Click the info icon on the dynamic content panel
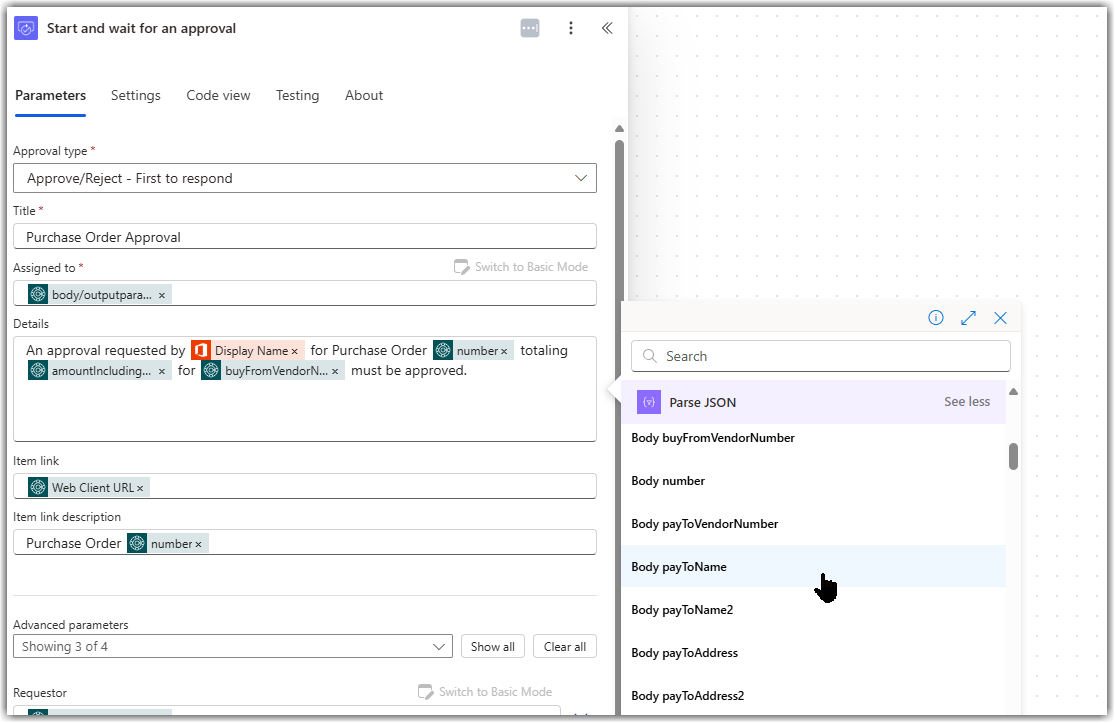The height and width of the screenshot is (723, 1115). (x=936, y=317)
